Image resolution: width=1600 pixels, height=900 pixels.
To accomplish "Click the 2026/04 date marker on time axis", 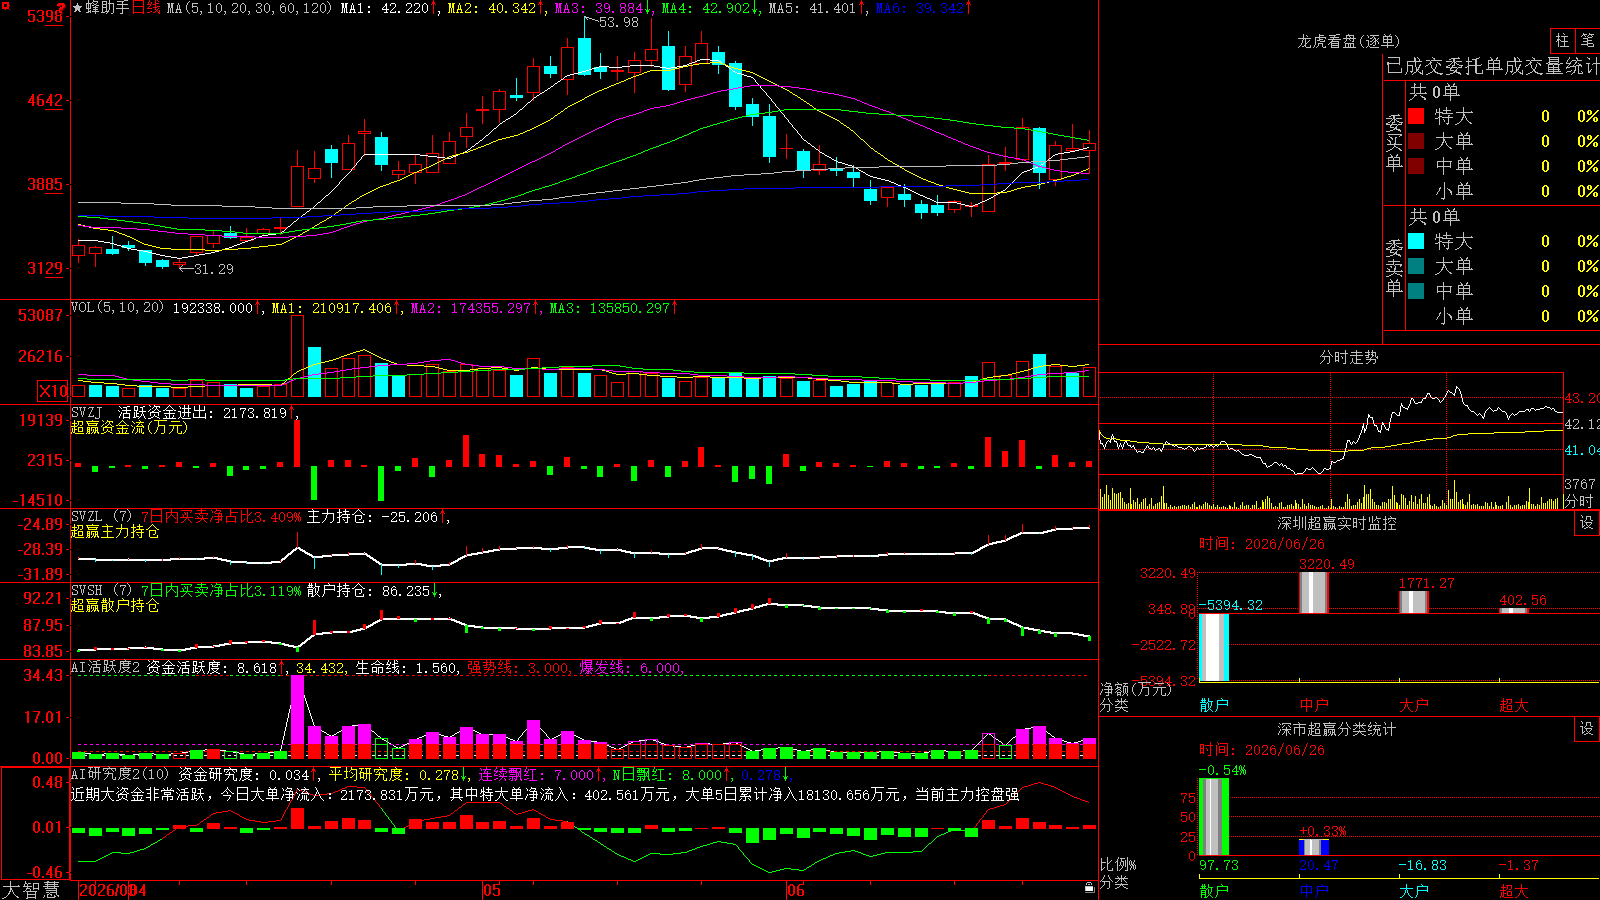I will [x=112, y=890].
